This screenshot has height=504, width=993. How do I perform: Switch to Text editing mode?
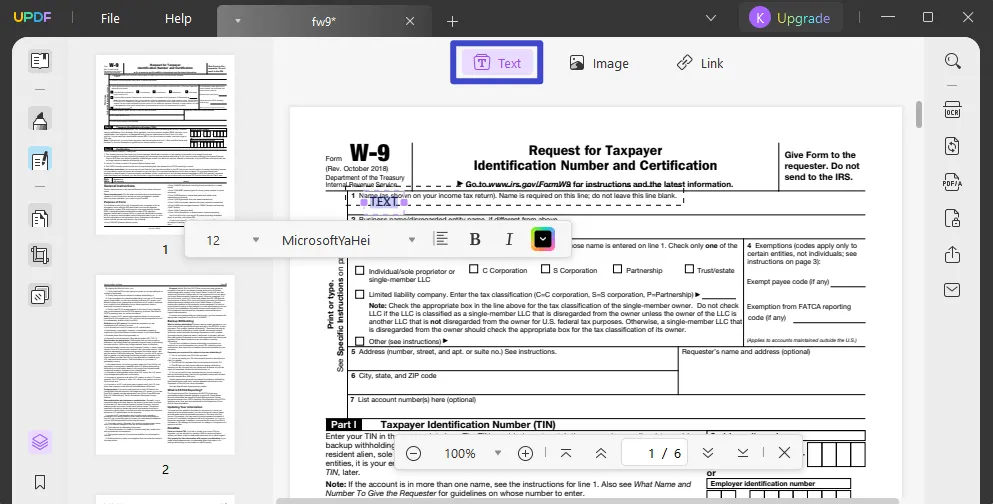tap(497, 63)
